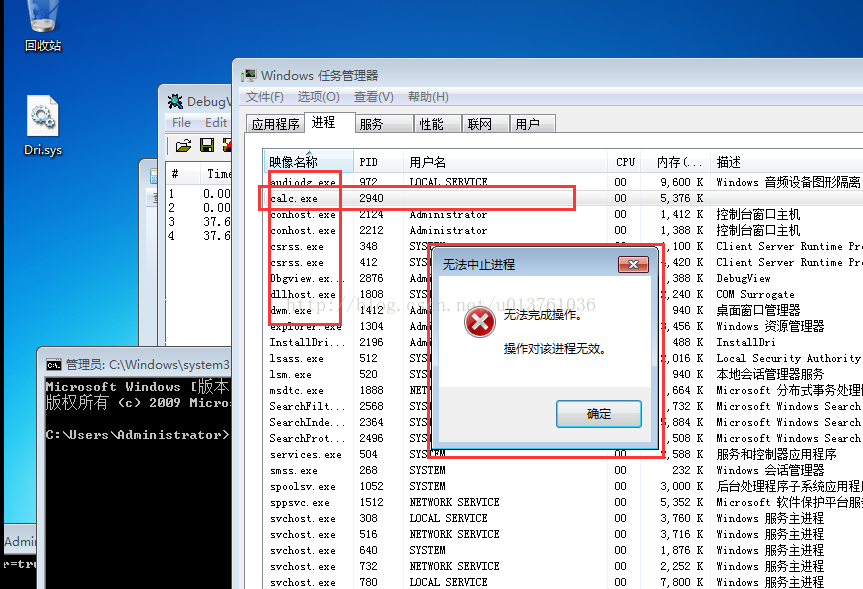Sort processes by CPU column header

point(625,162)
